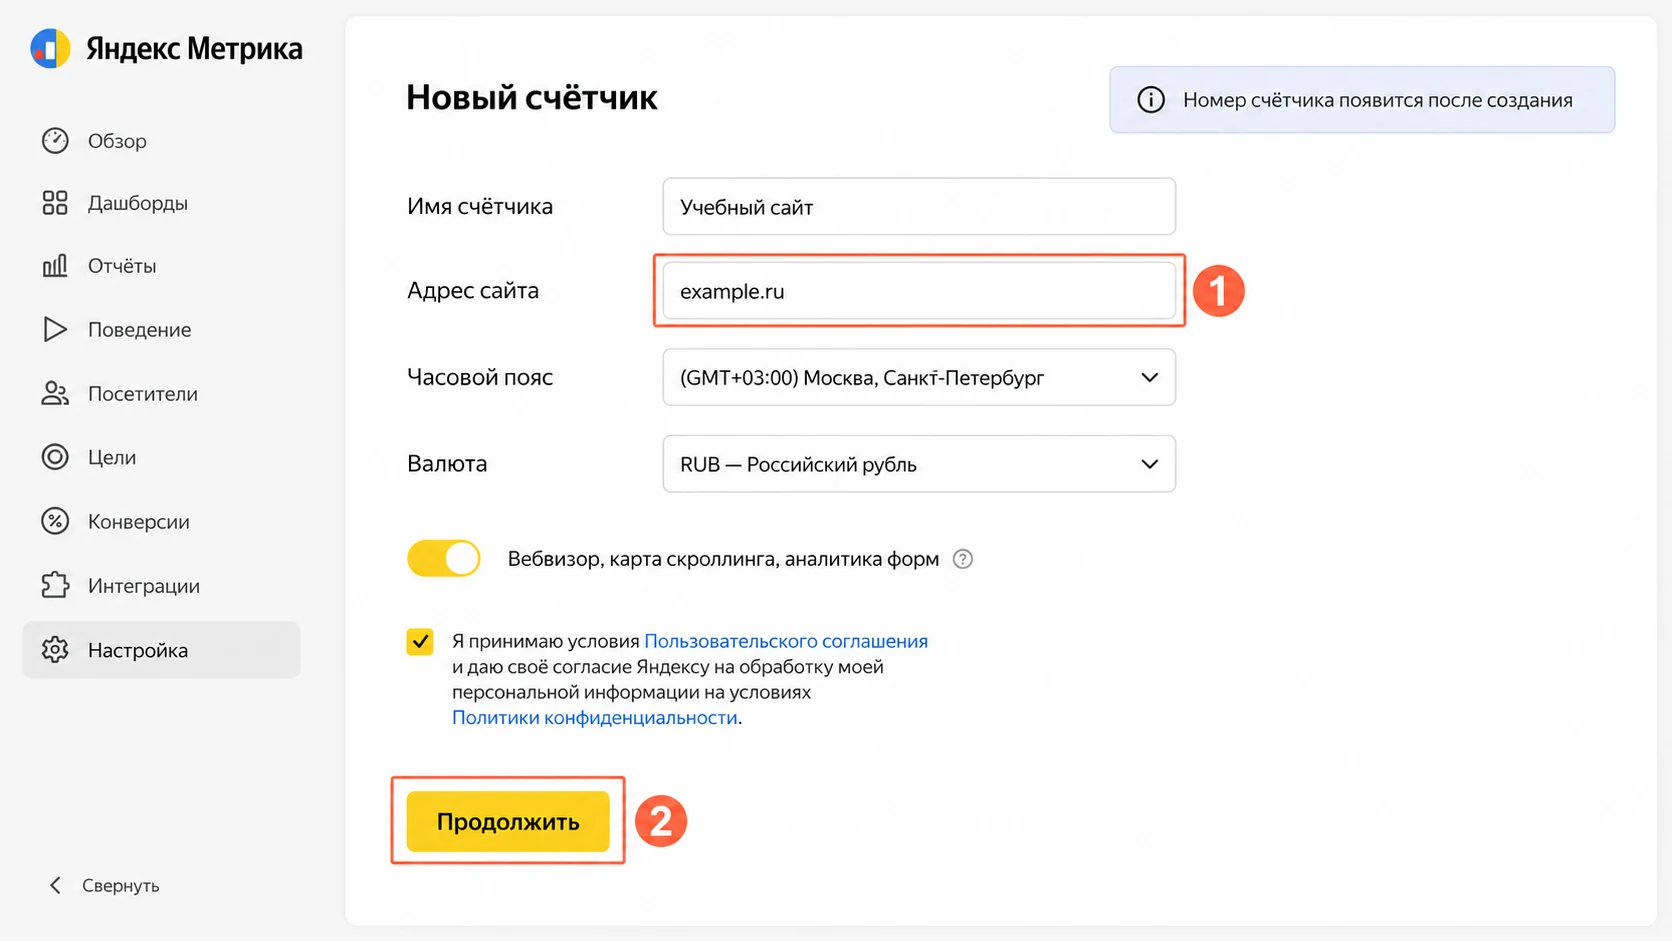Image resolution: width=1672 pixels, height=941 pixels.
Task: Go to Дашборды in sidebar
Action: click(161, 203)
